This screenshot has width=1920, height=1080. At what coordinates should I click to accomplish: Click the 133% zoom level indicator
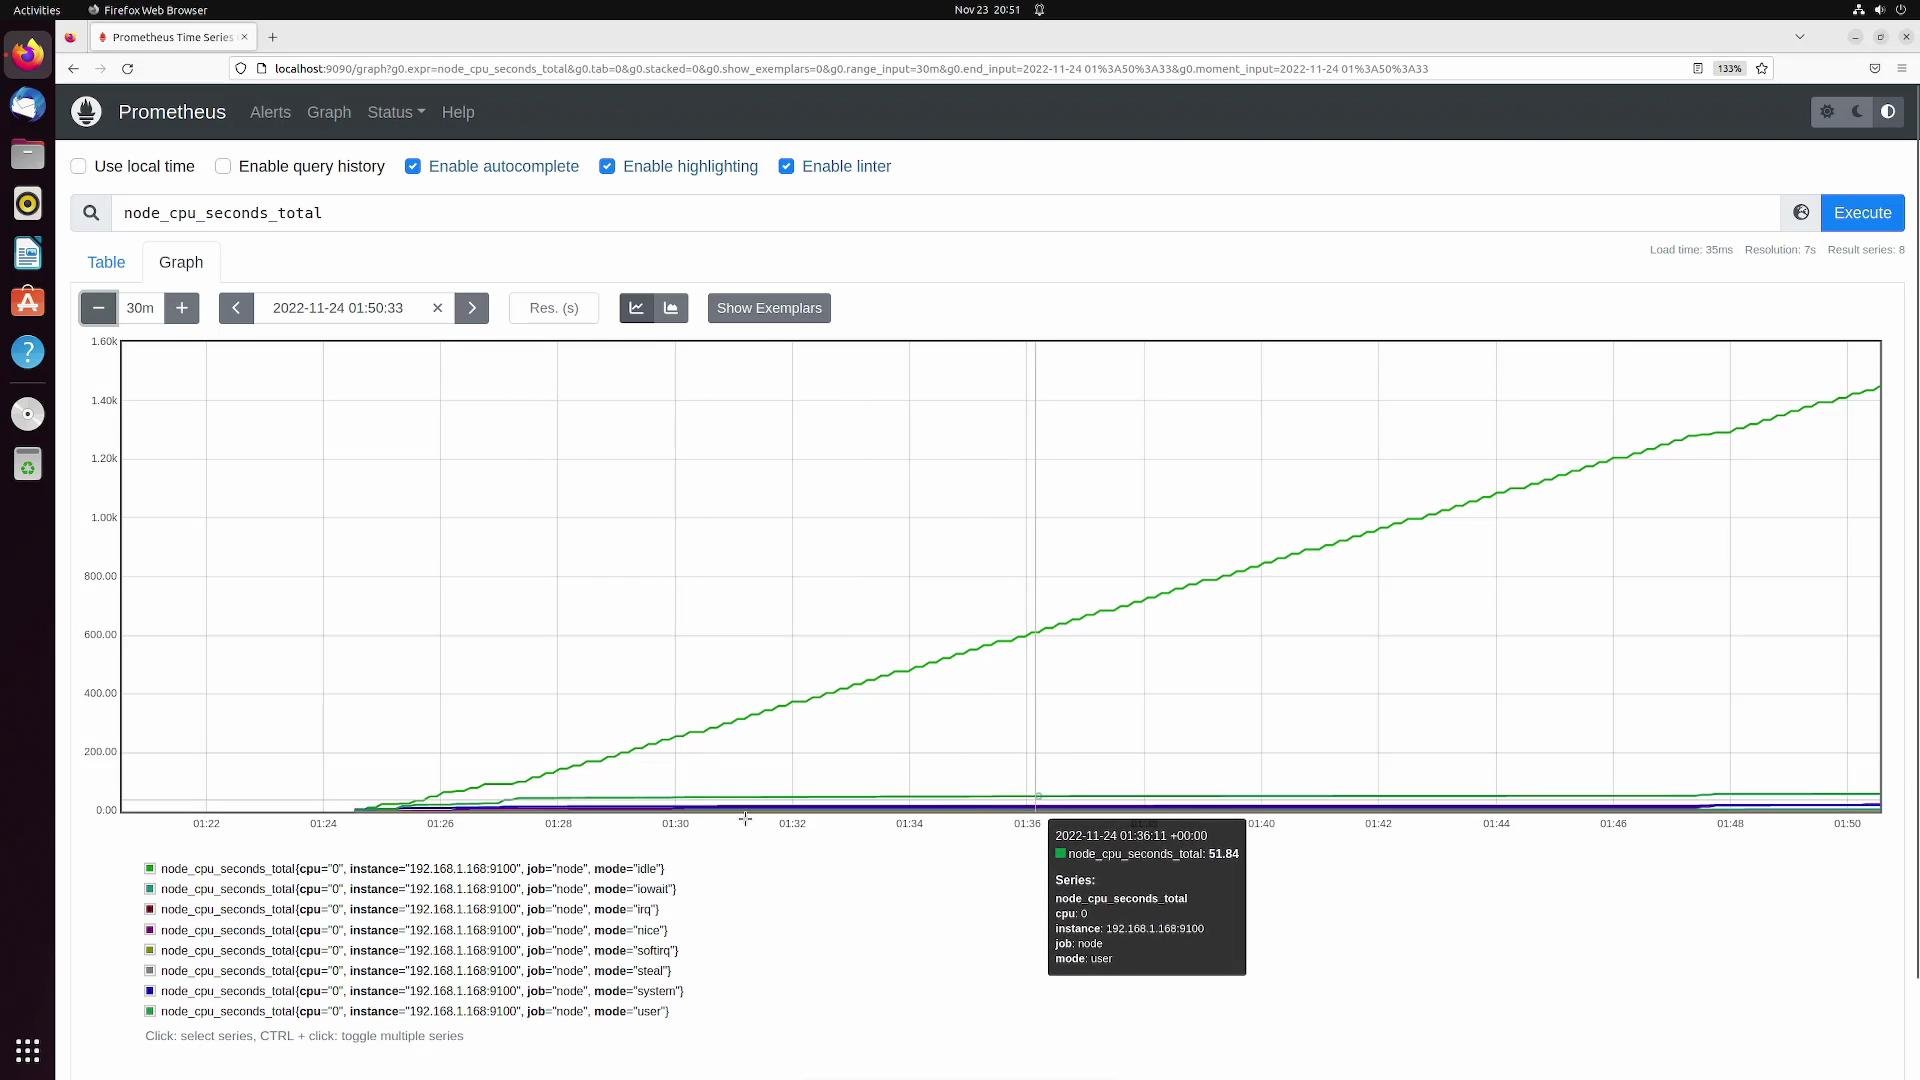coord(1729,69)
